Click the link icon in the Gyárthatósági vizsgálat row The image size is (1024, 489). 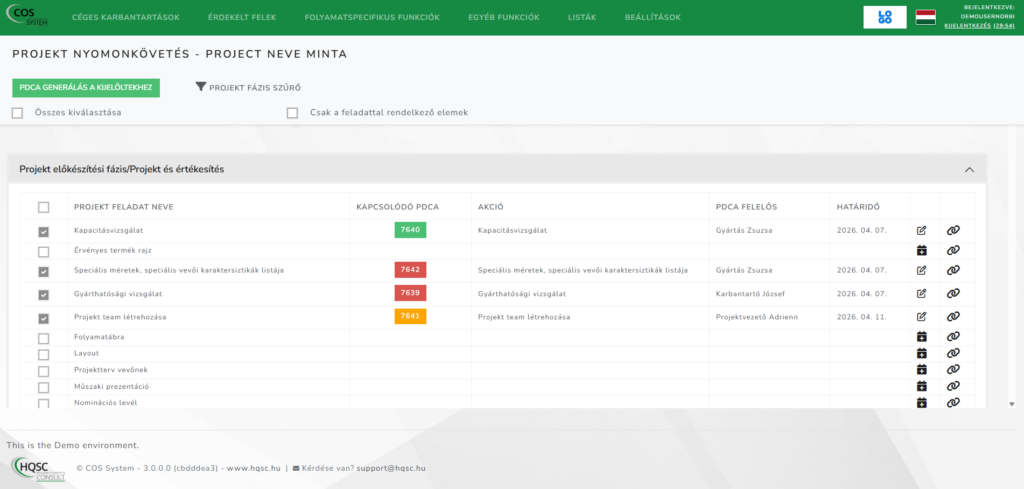[953, 293]
